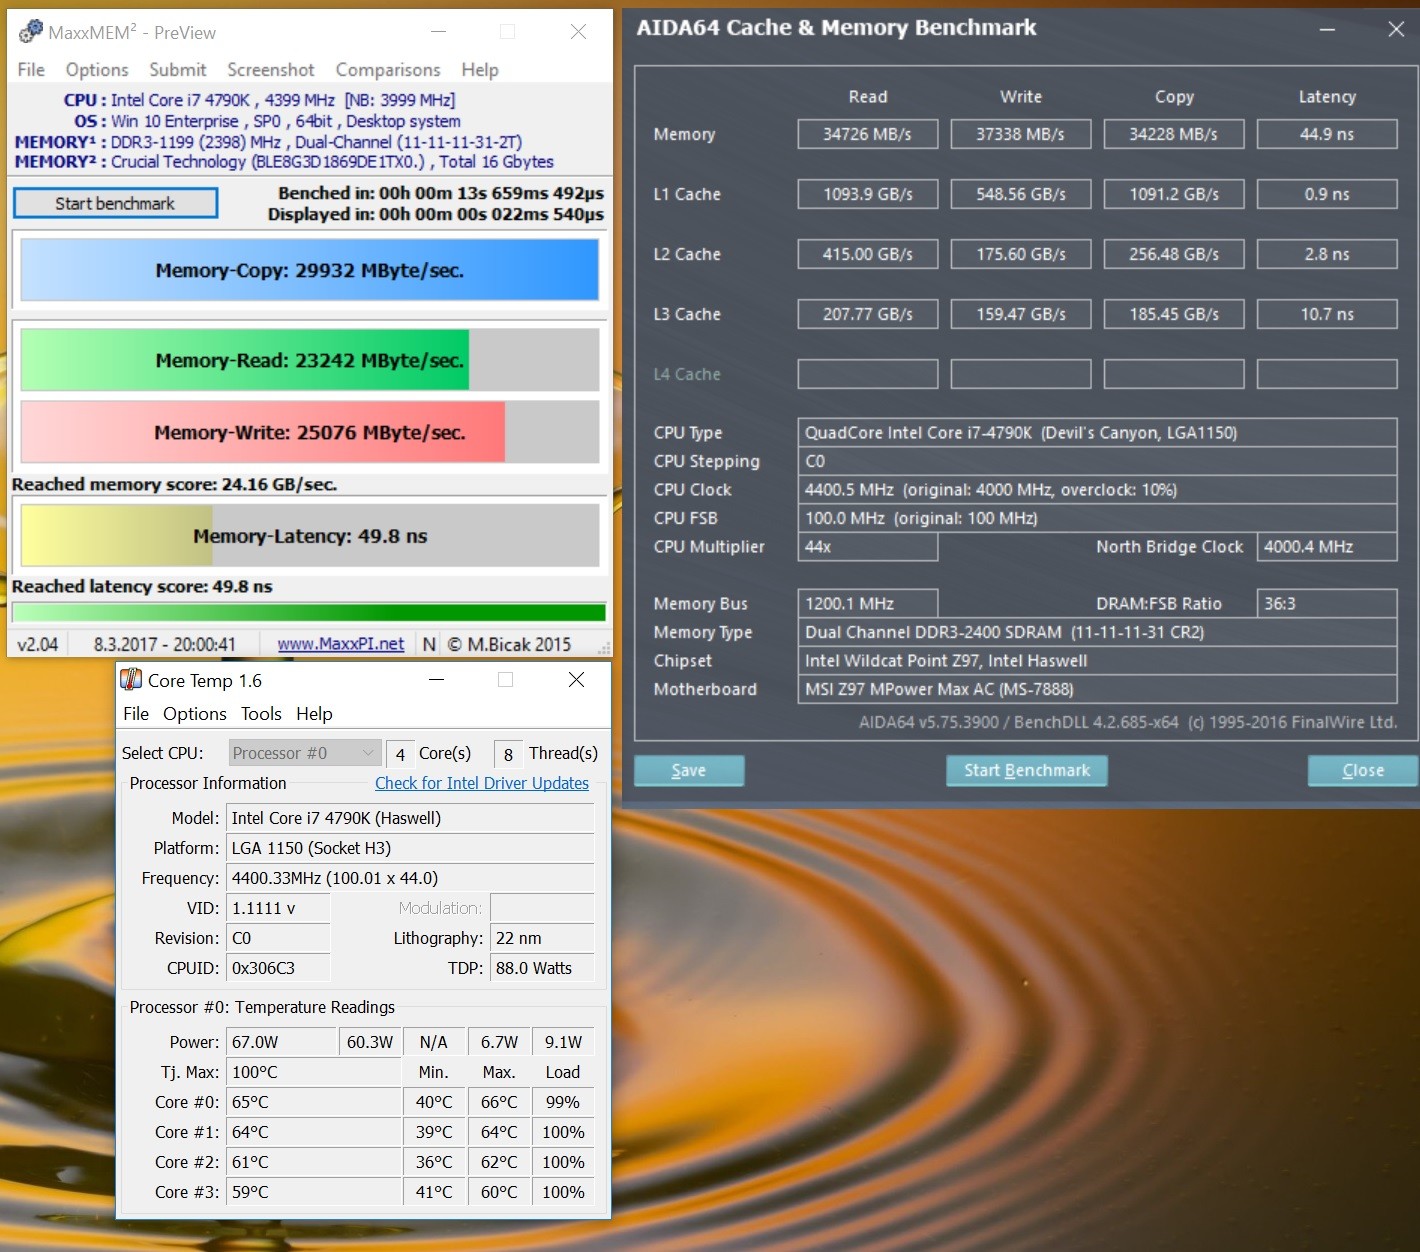
Task: Click the Memory-Copy result bar
Action: [x=309, y=270]
